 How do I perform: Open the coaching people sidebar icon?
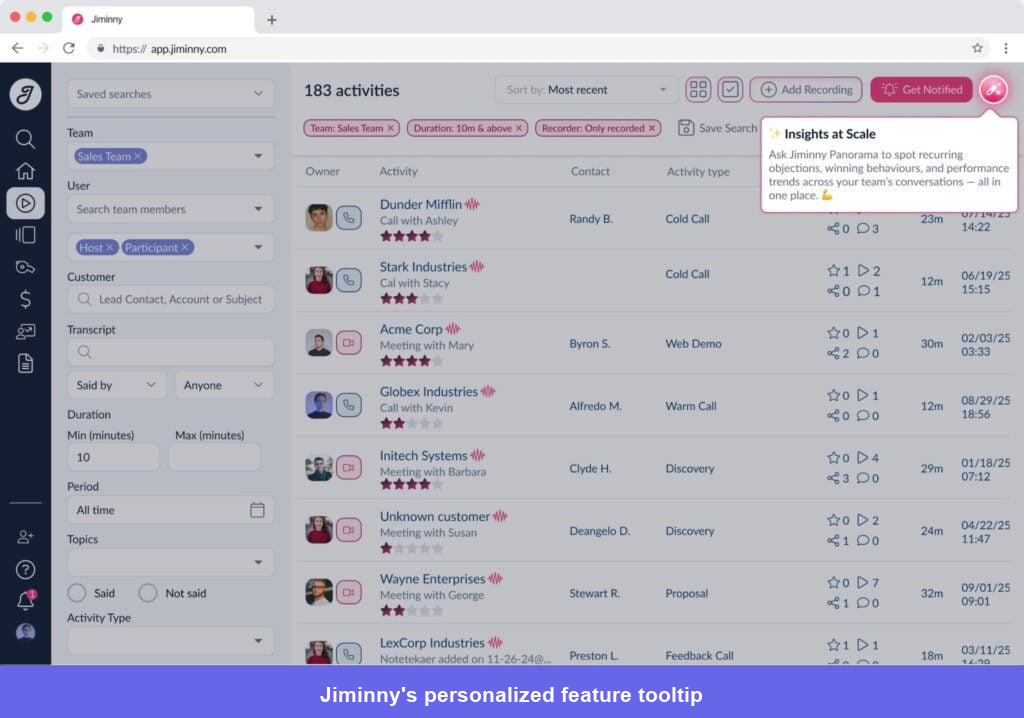pos(25,331)
